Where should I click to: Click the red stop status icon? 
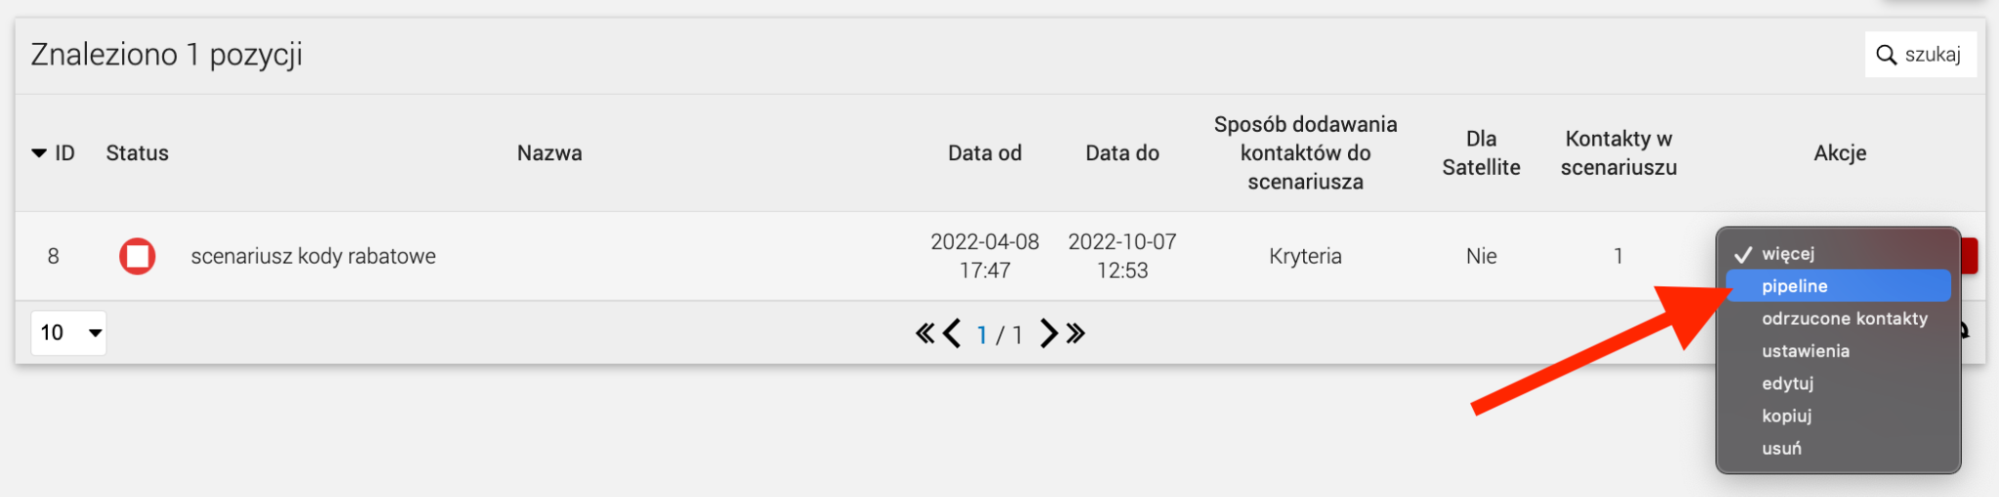click(x=137, y=256)
